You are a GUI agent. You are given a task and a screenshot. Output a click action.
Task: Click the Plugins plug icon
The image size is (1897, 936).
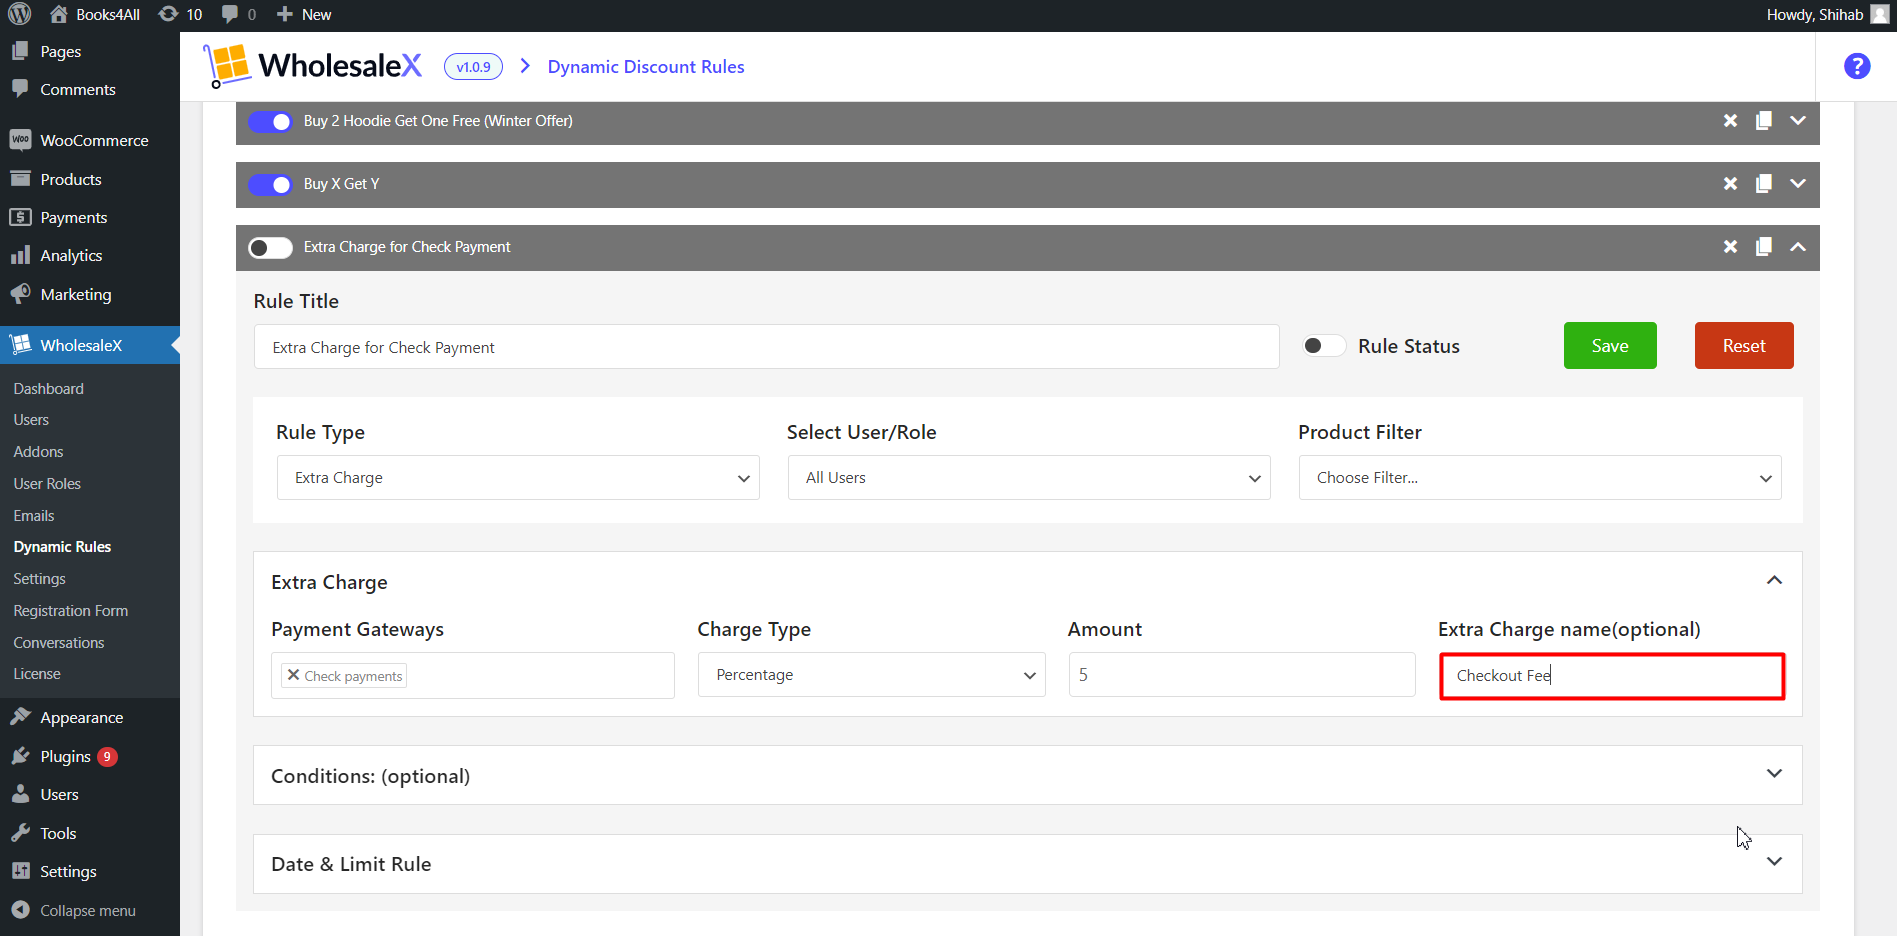pos(20,756)
